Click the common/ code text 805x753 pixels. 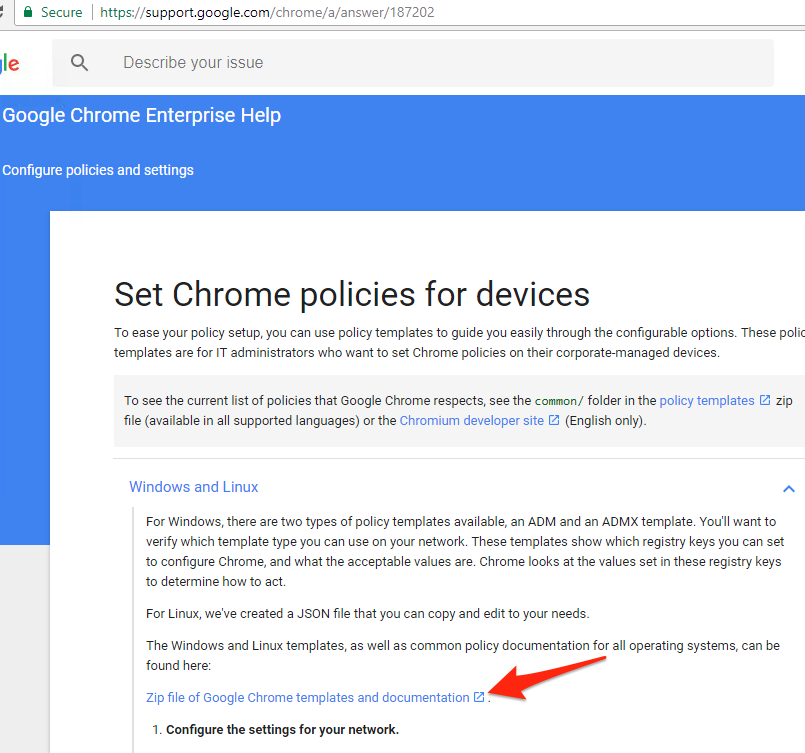coord(559,401)
